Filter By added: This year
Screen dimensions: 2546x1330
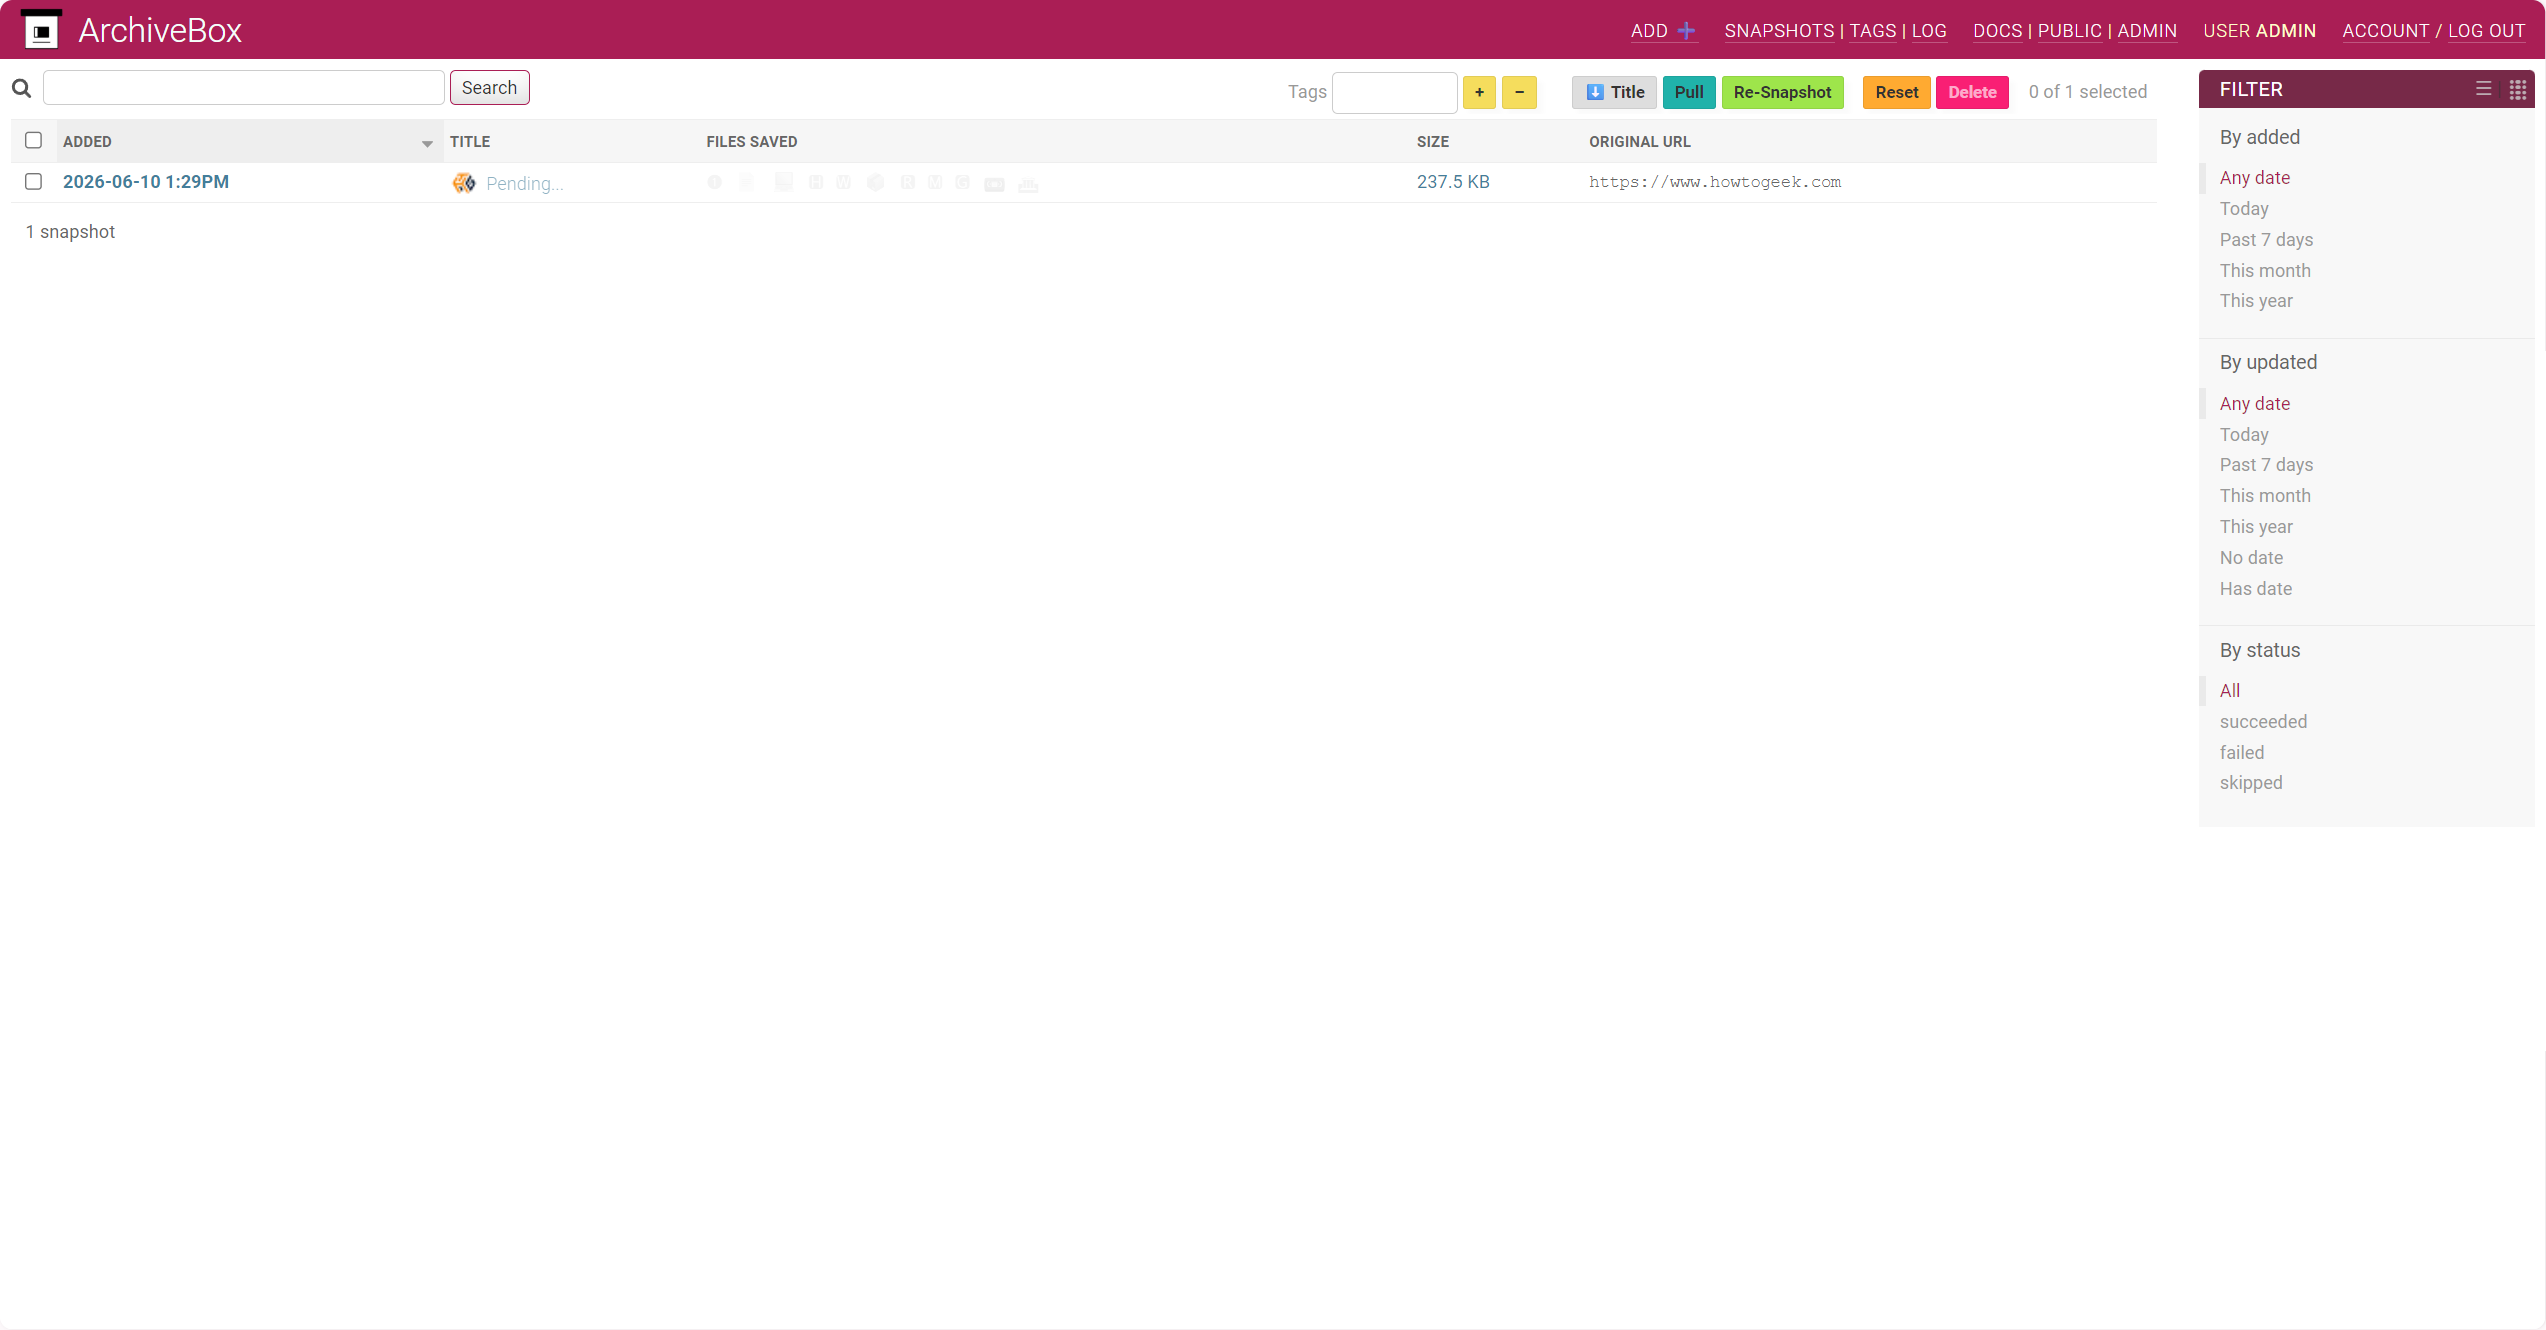point(2256,301)
